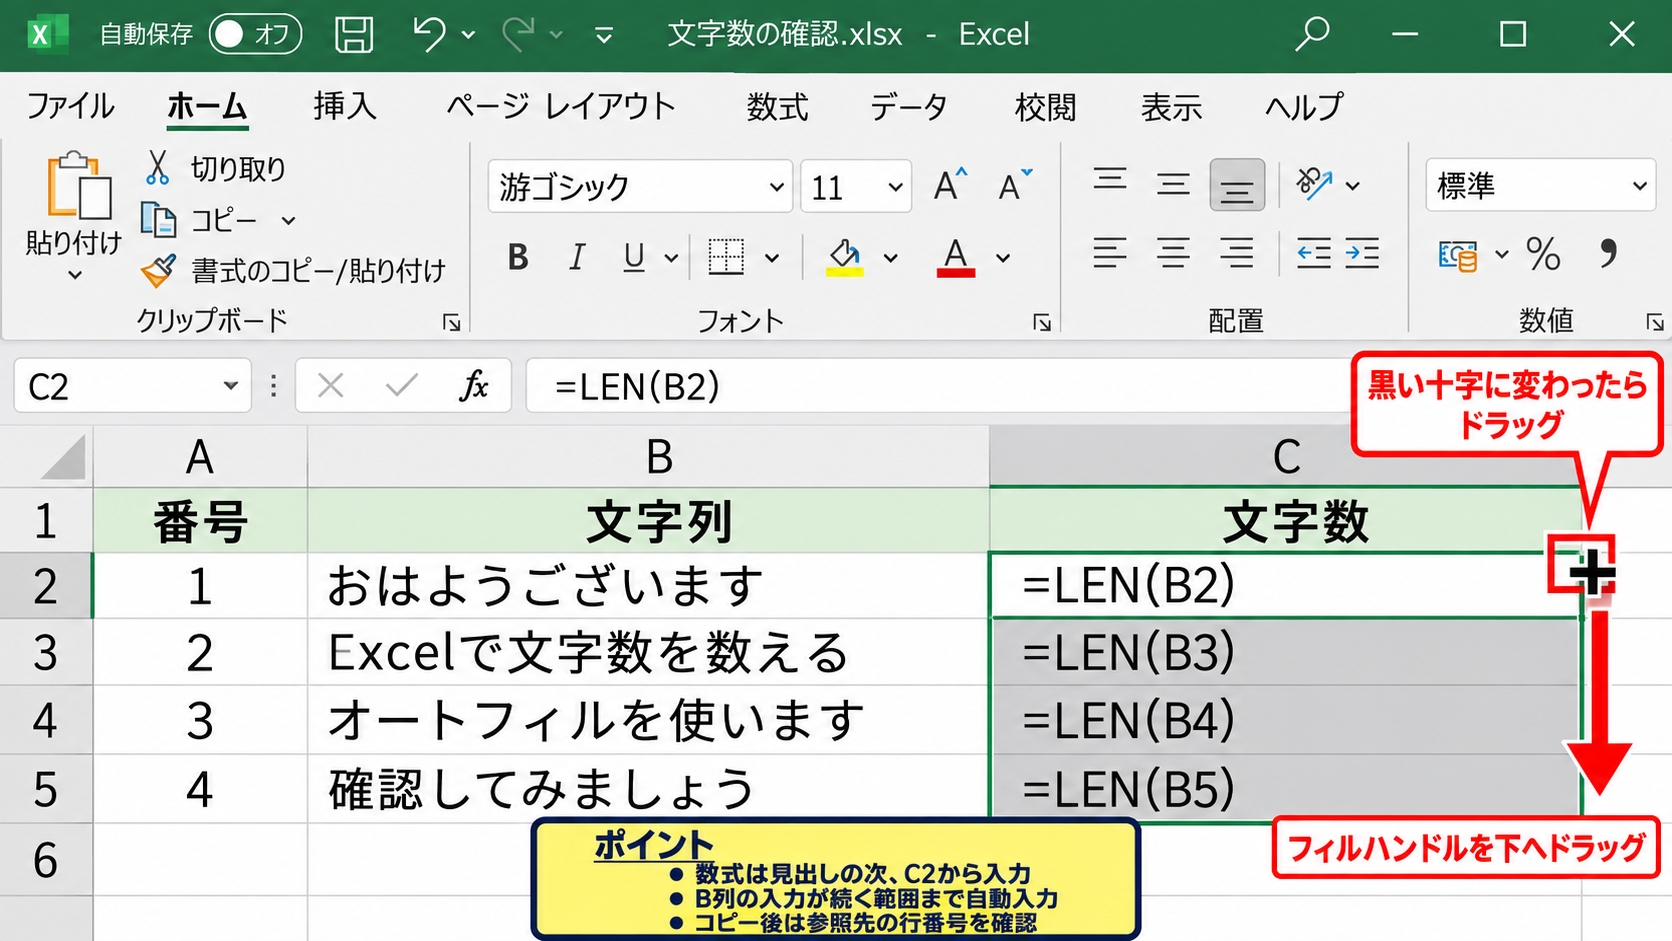
Task: Toggle the AutoSave (自動保存) switch
Action: [255, 35]
